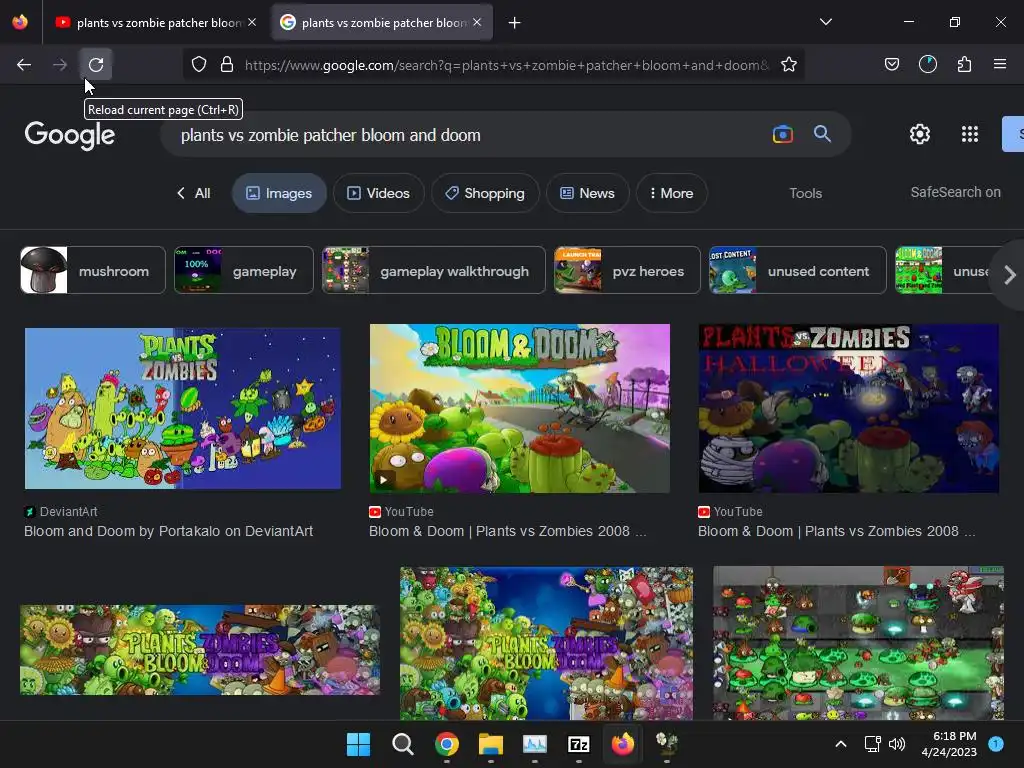Select the gameplay walkthrough chip
The image size is (1024, 768).
434,270
